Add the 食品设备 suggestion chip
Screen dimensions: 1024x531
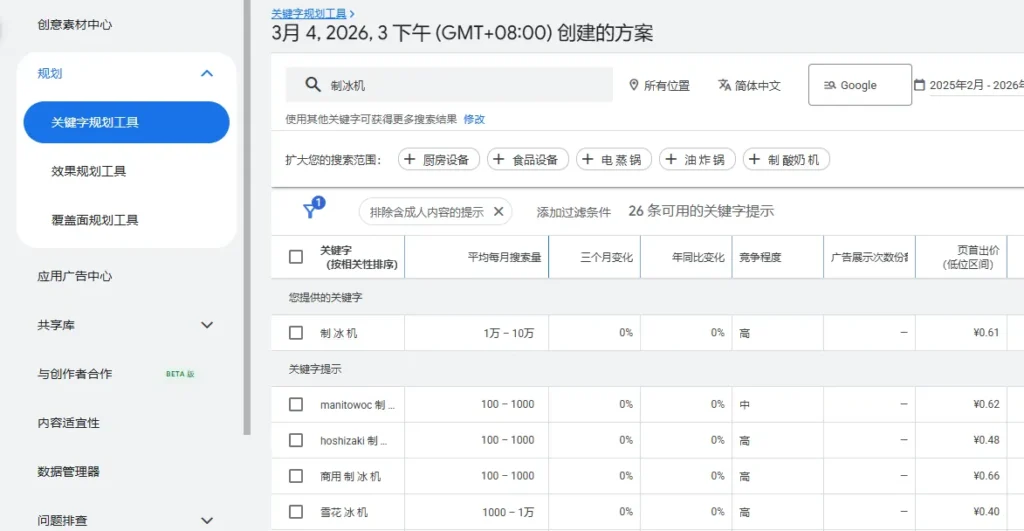[x=528, y=159]
